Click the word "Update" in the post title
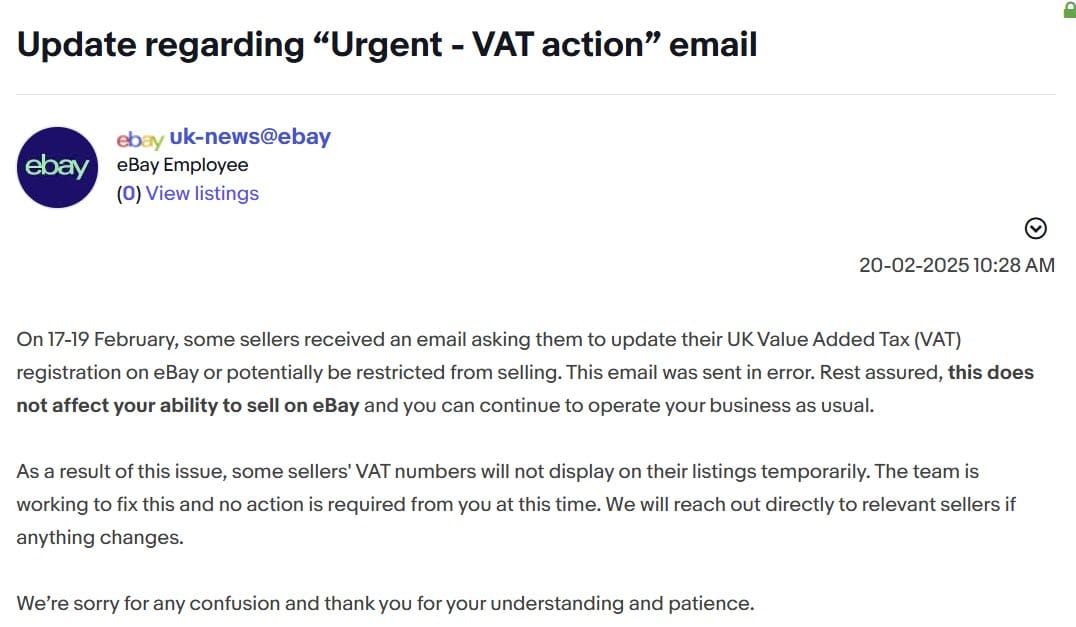Screen dimensions: 1076x627 click(77, 45)
